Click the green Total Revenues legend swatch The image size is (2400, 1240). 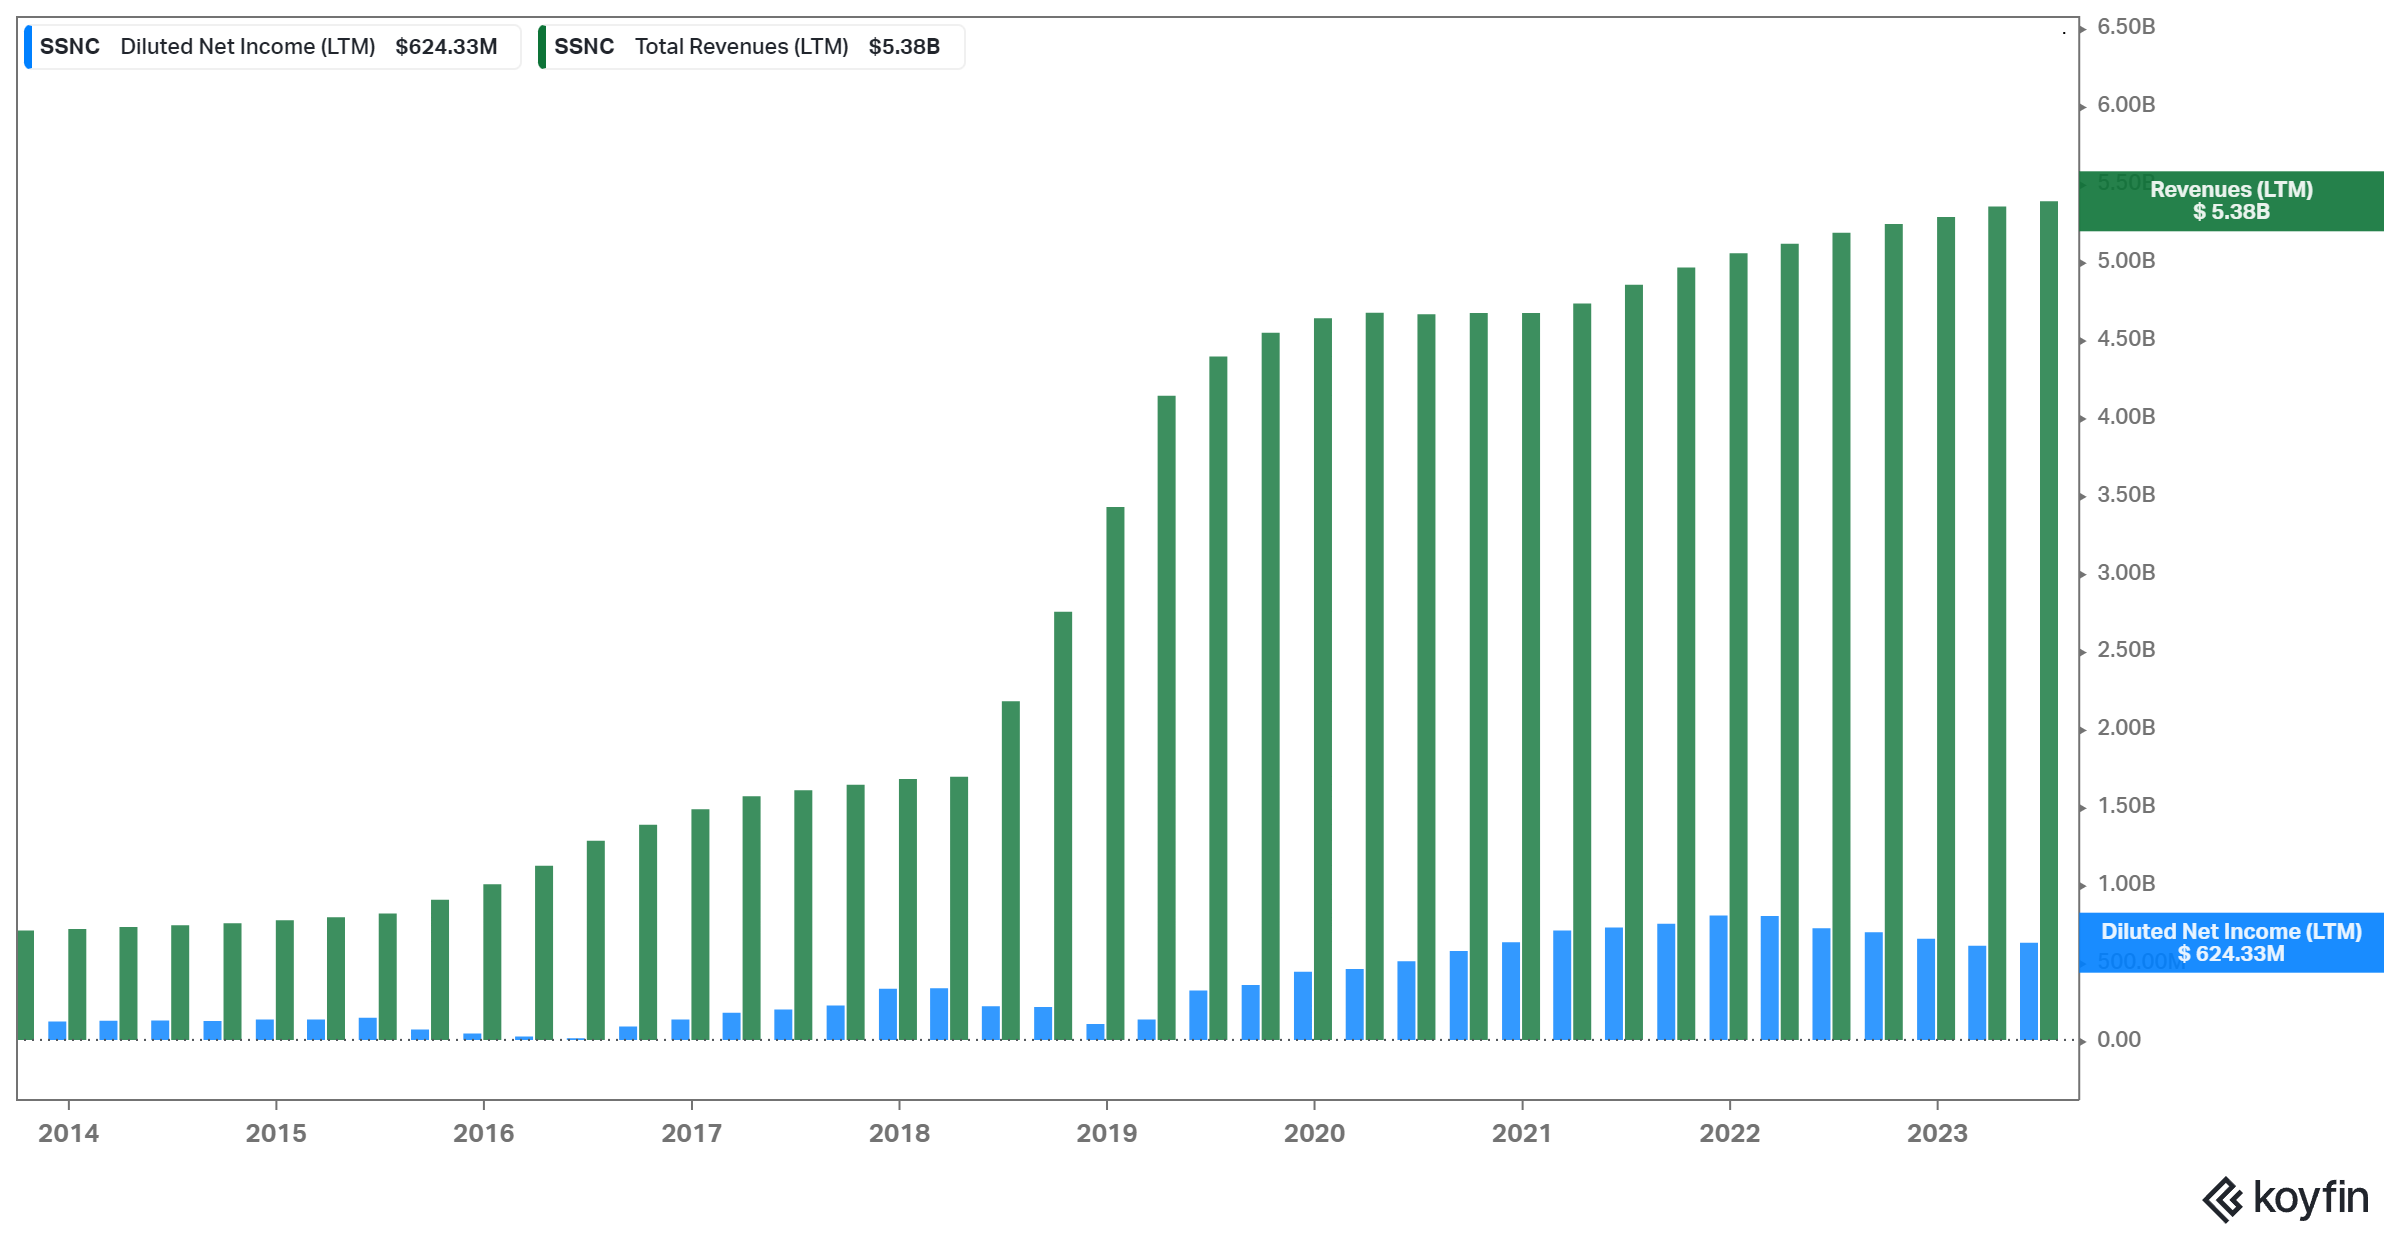click(542, 47)
